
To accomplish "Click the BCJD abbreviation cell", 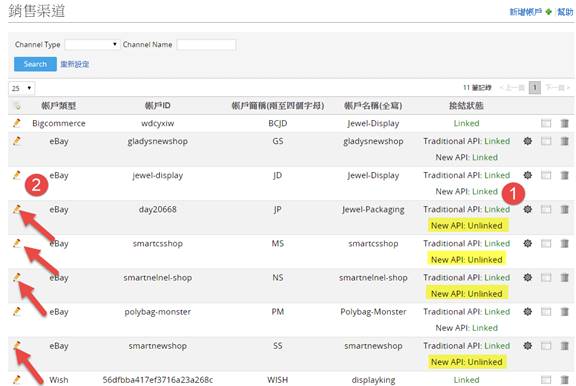I will [x=278, y=123].
